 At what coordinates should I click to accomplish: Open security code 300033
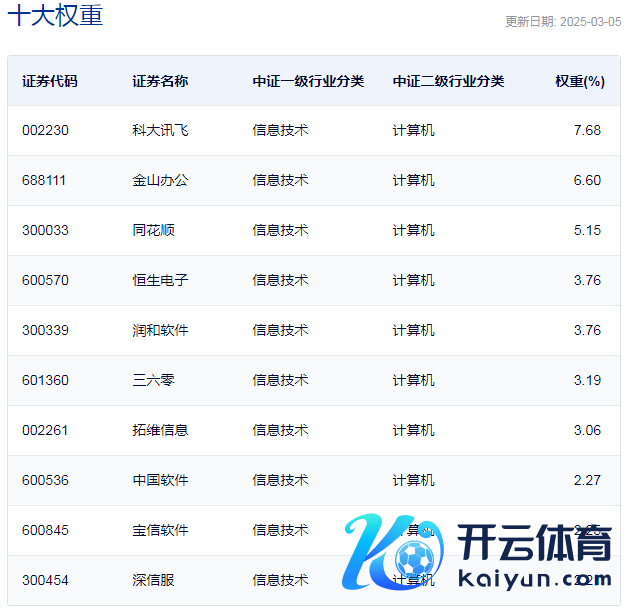[x=45, y=230]
